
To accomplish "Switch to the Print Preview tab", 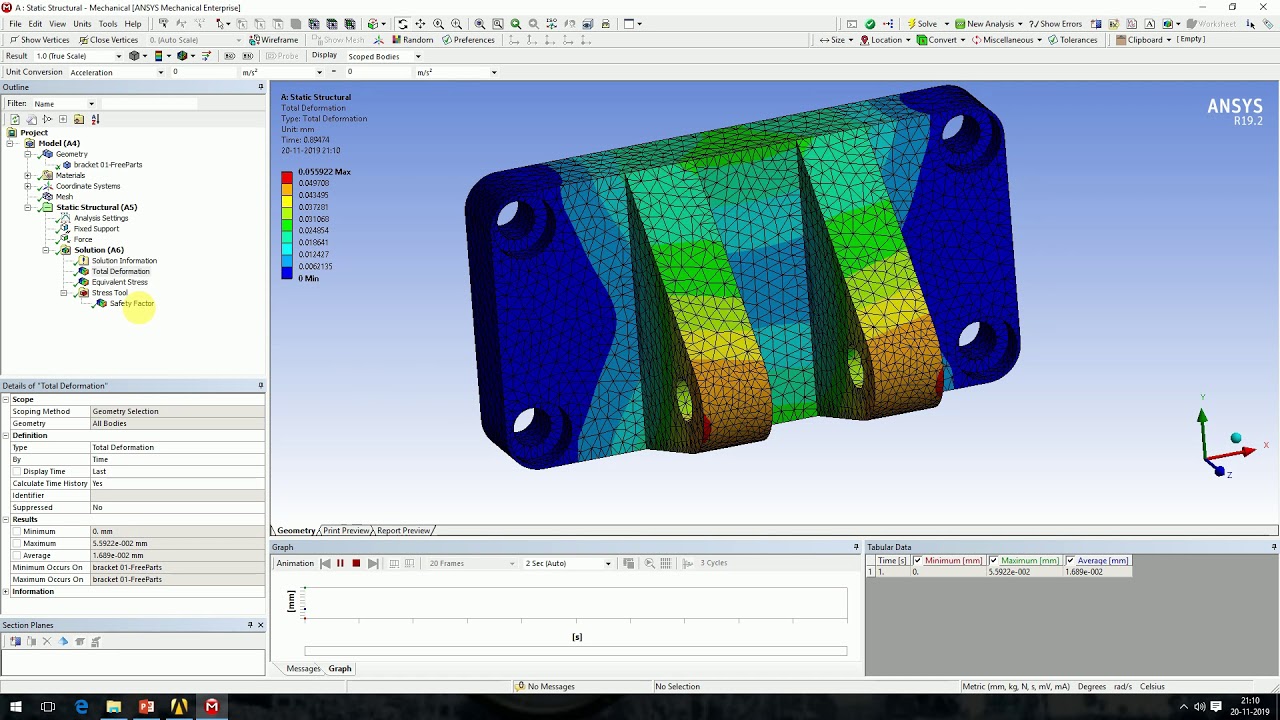I will (346, 530).
